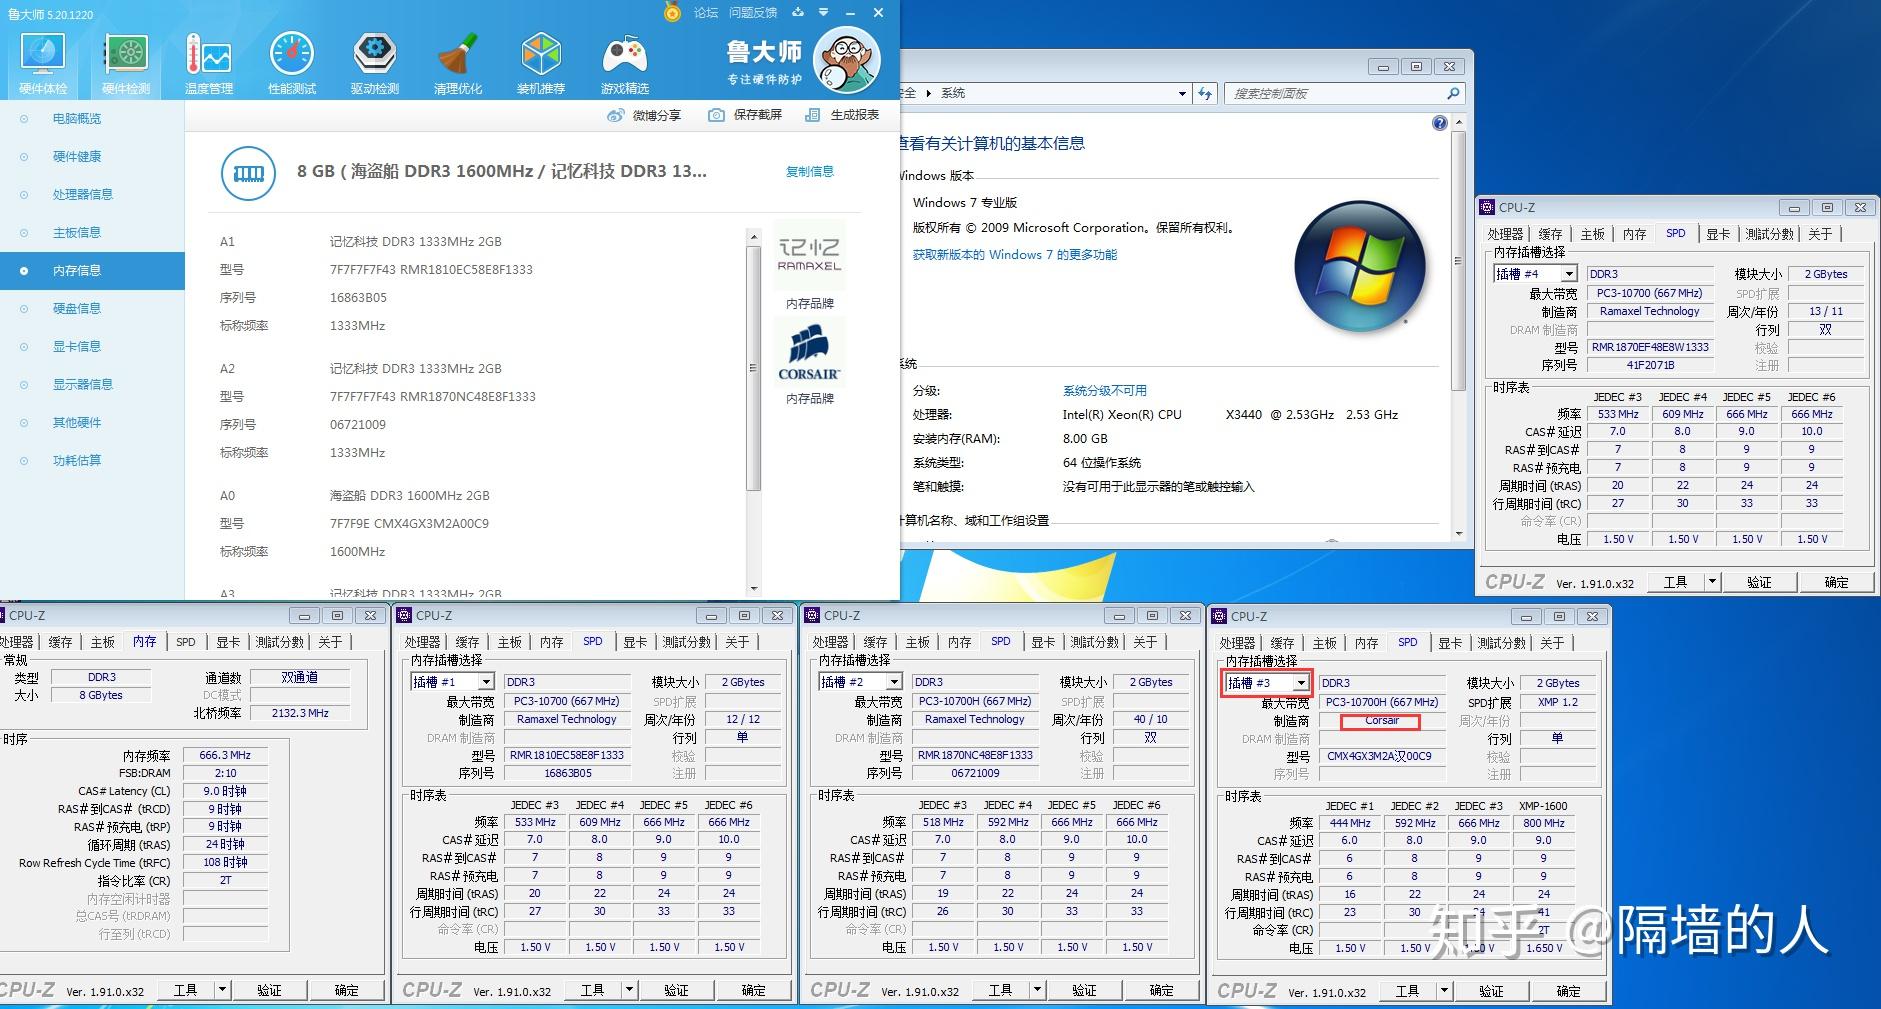1881x1009 pixels.
Task: Click 确定 button in slot #3 CPU-Z window
Action: tap(1568, 991)
